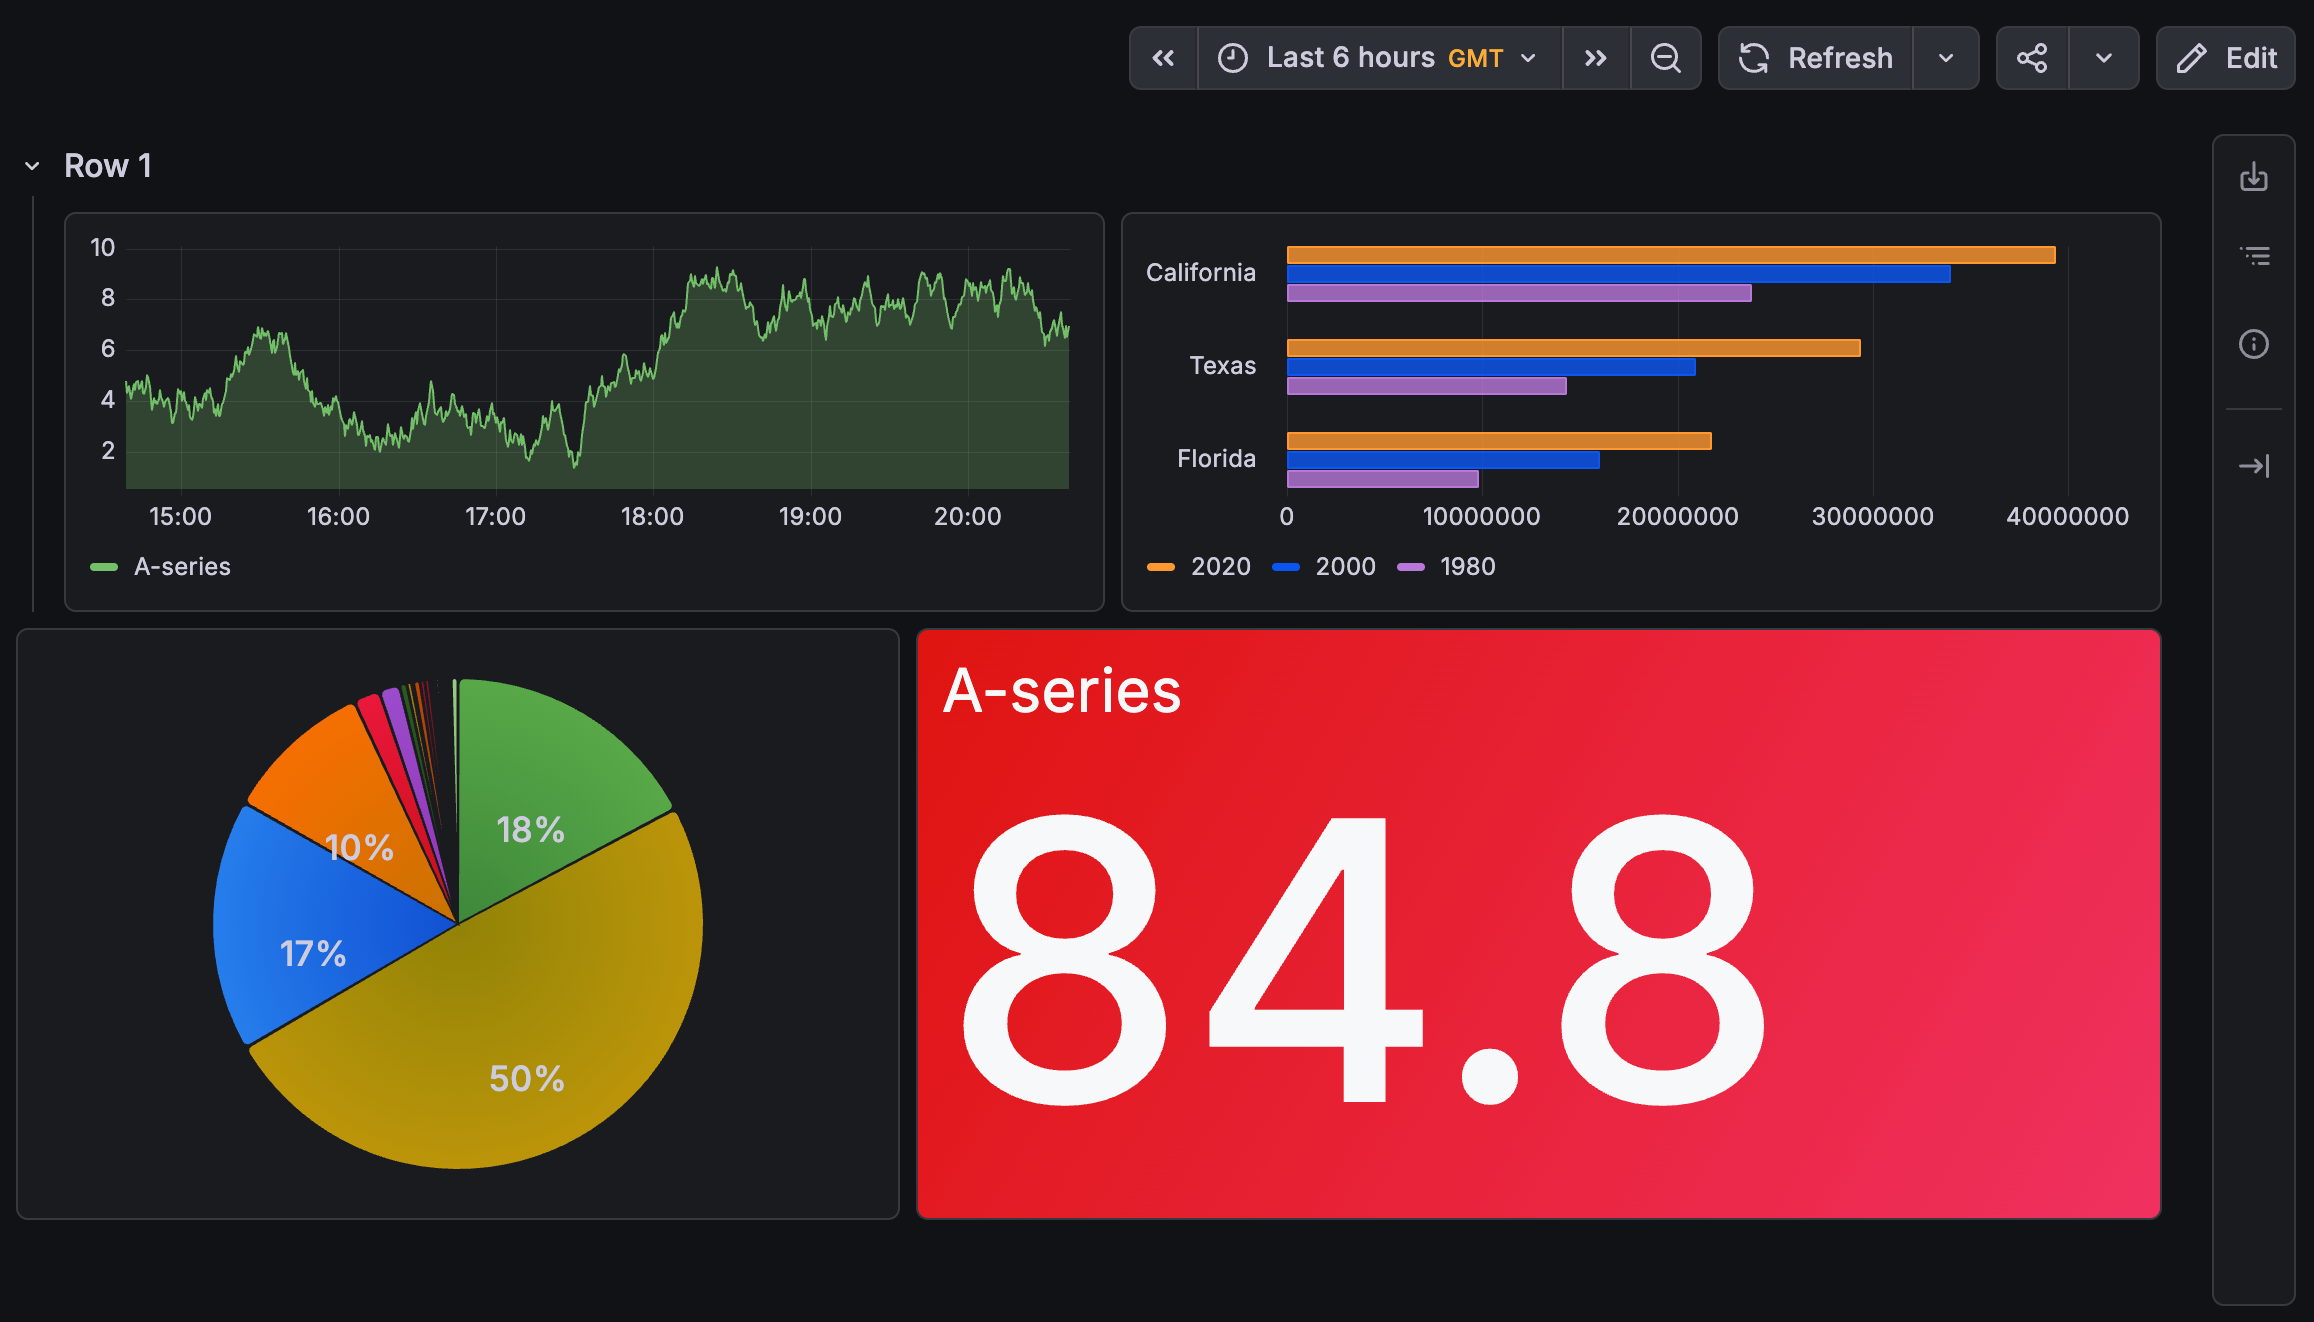Image resolution: width=2314 pixels, height=1322 pixels.
Task: Click the Row 1 title
Action: pyautogui.click(x=108, y=166)
